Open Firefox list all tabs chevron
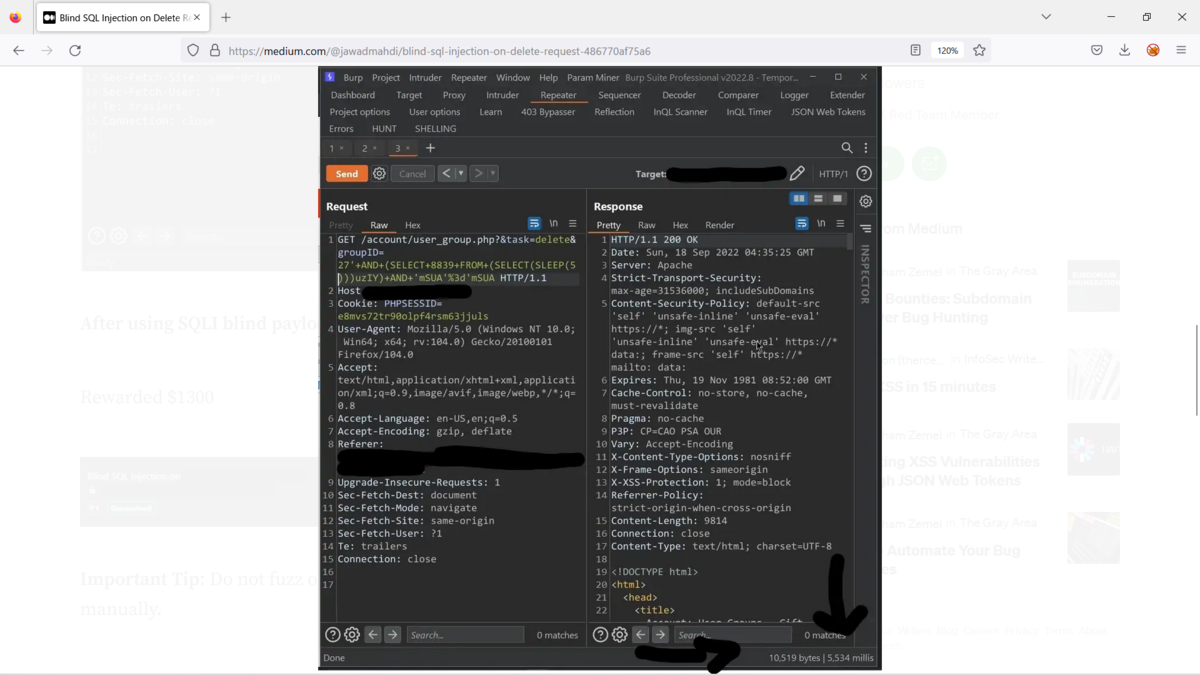Image resolution: width=1200 pixels, height=675 pixels. pyautogui.click(x=1046, y=17)
